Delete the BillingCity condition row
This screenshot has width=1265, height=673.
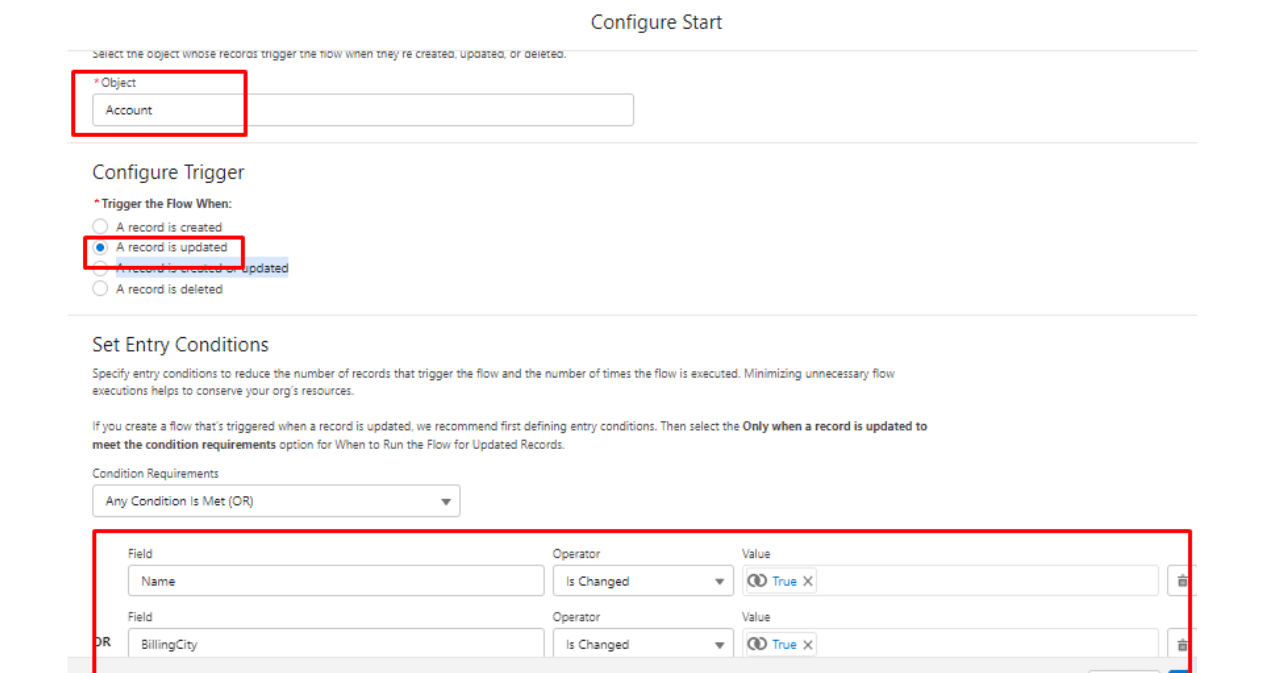1182,645
